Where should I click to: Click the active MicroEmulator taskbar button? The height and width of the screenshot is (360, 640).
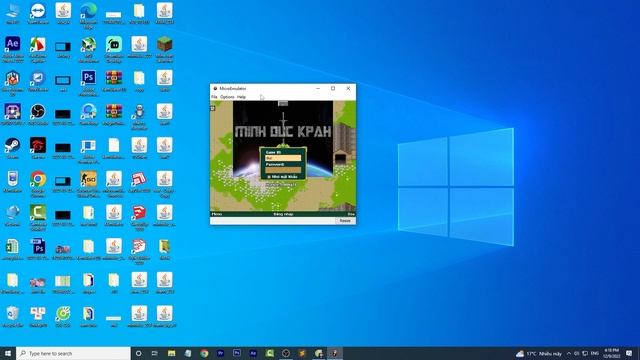(335, 353)
